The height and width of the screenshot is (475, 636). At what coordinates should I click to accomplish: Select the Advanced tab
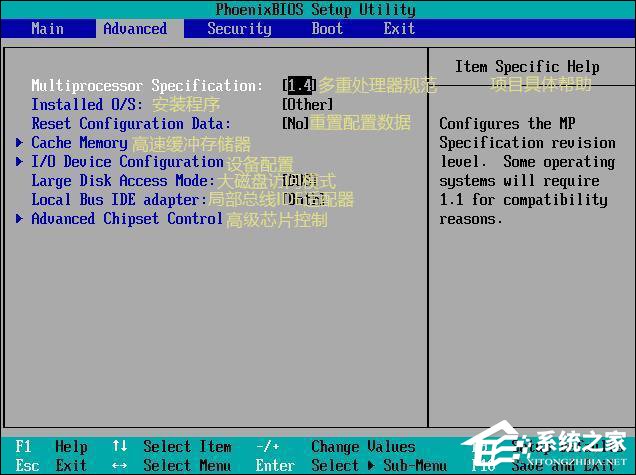pyautogui.click(x=135, y=28)
